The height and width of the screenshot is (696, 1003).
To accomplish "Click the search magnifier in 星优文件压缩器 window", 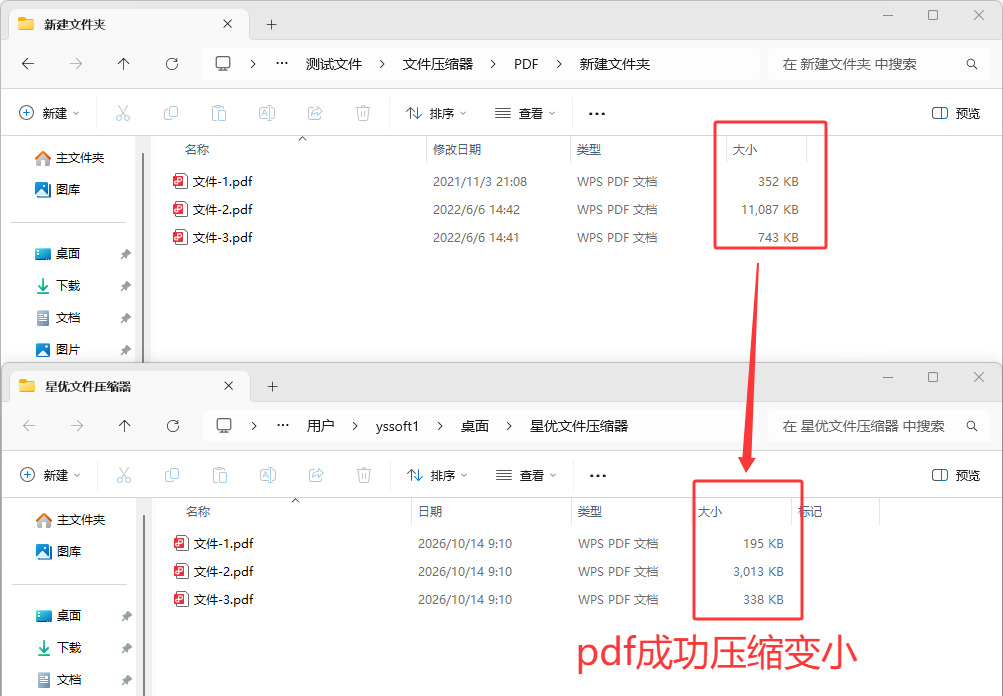I will (972, 426).
